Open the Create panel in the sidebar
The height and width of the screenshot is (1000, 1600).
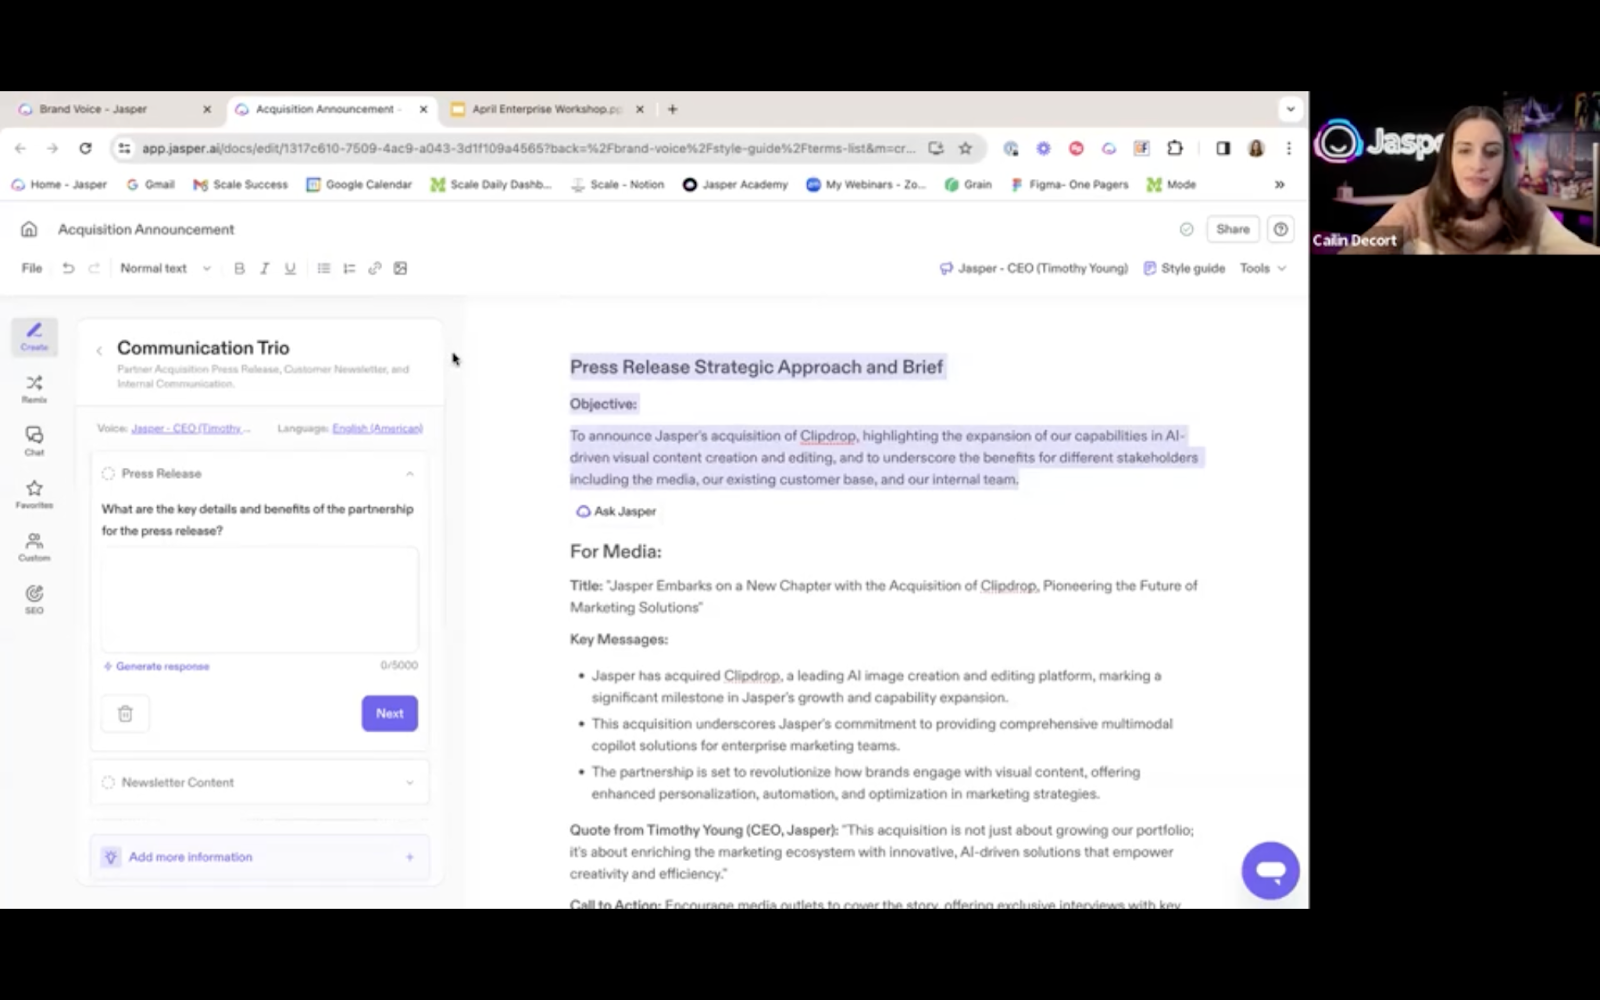click(34, 336)
